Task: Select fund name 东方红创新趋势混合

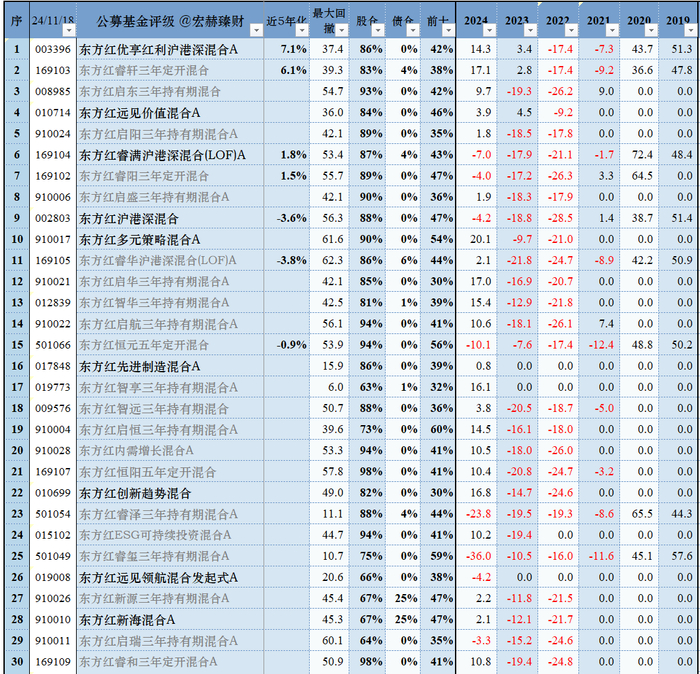Action: (135, 493)
